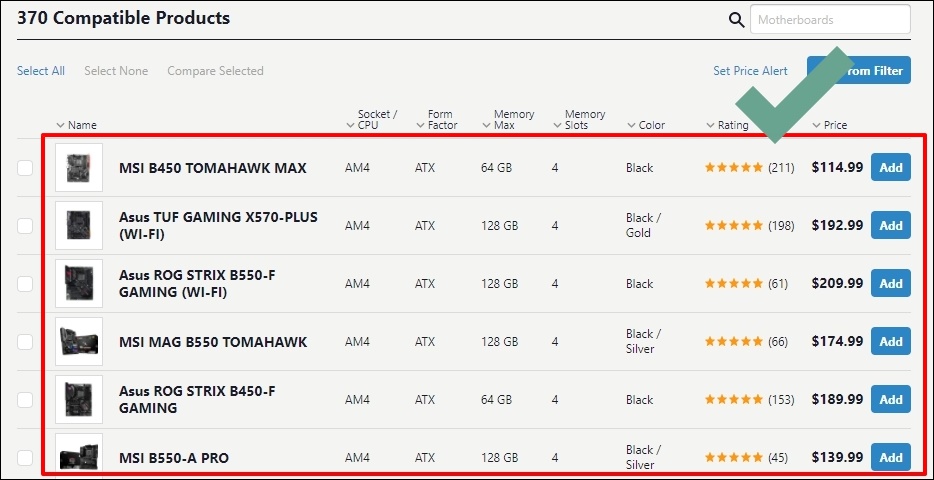This screenshot has width=934, height=480.
Task: Click the $114.99 price
Action: (x=837, y=167)
